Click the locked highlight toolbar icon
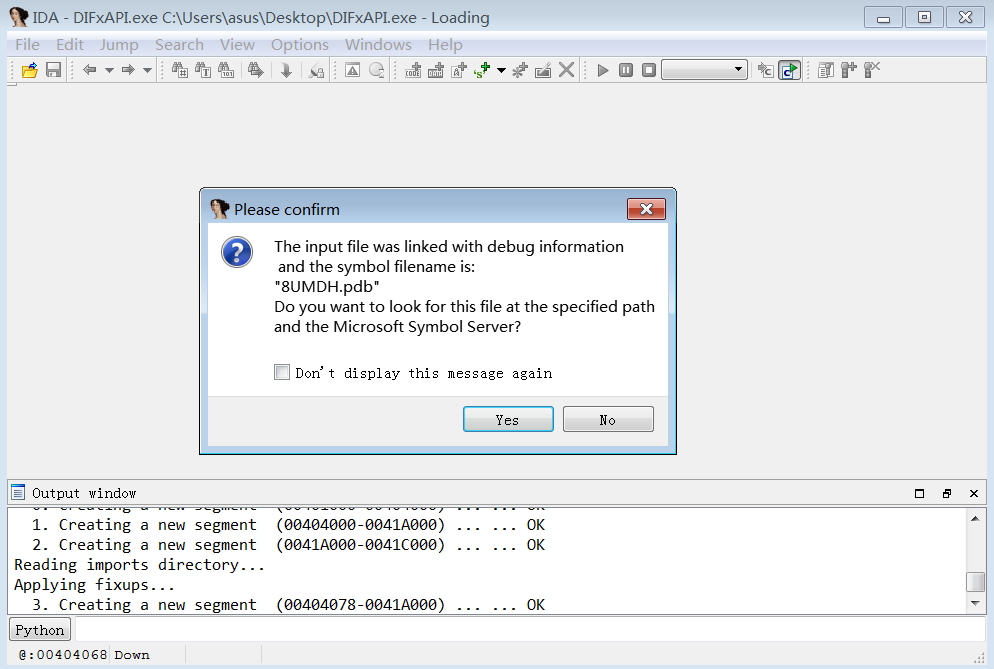 point(316,70)
